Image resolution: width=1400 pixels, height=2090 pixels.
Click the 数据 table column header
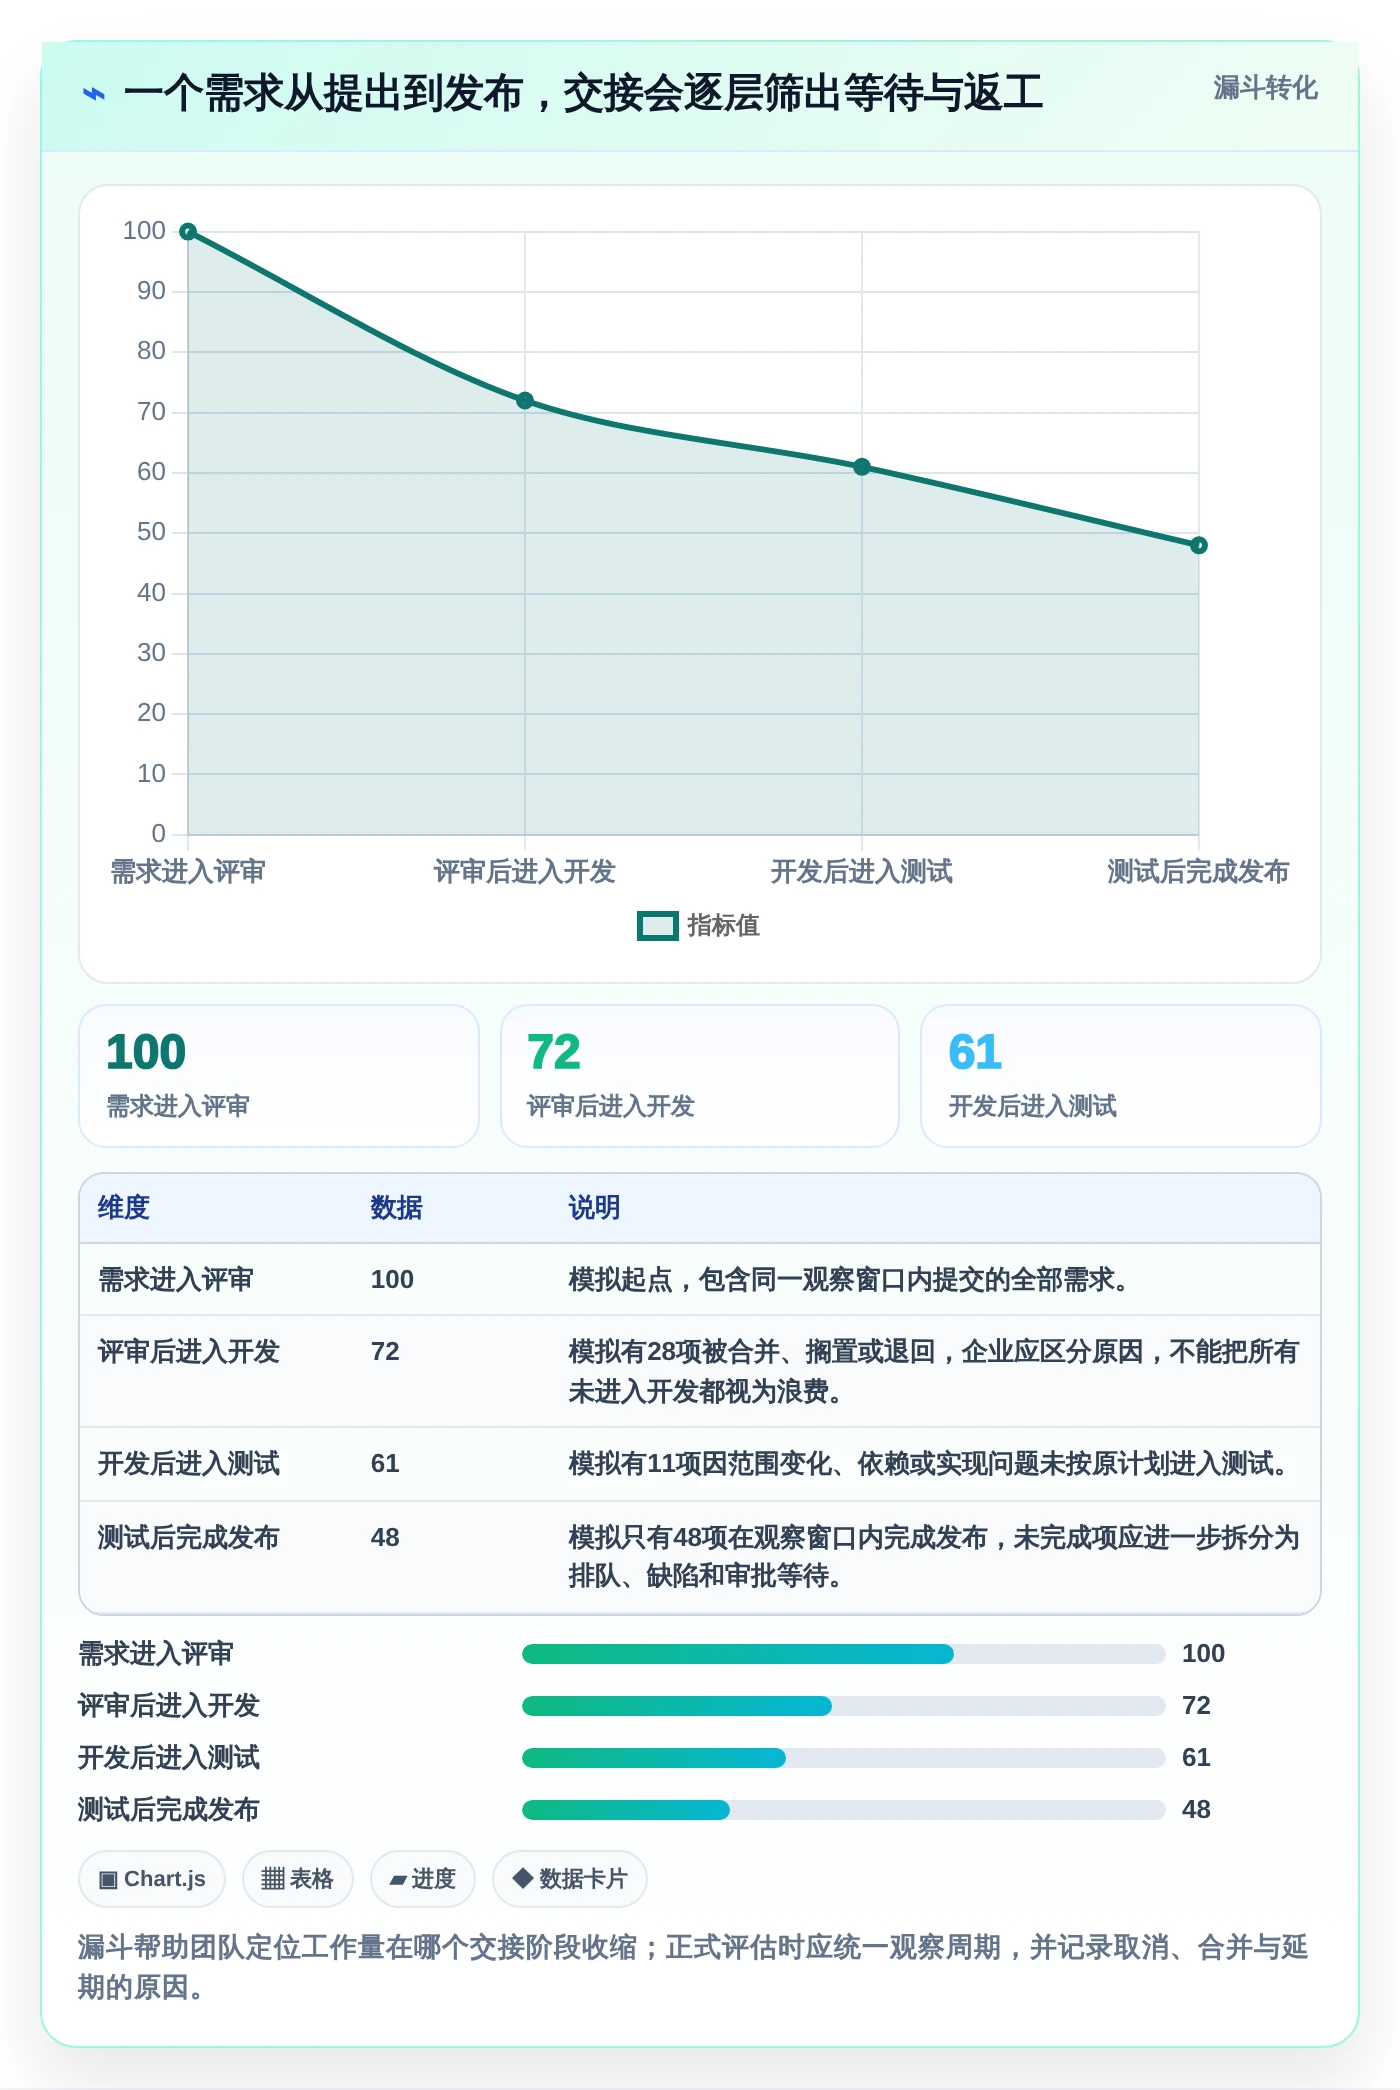(396, 1208)
